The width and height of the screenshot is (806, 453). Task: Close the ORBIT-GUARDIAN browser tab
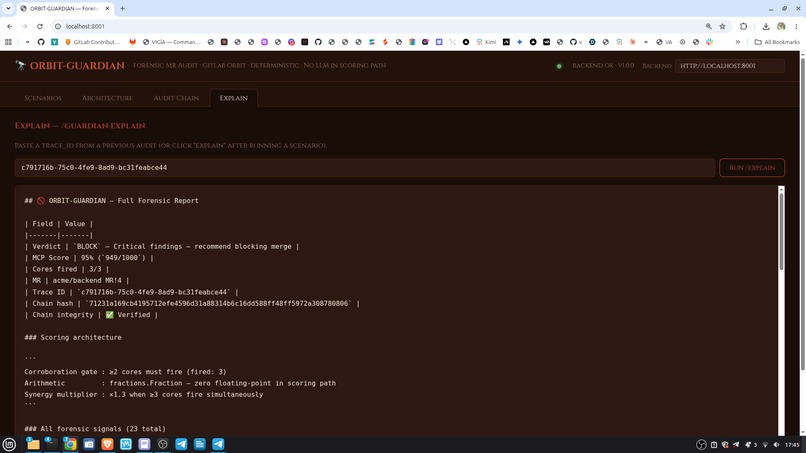click(x=107, y=8)
